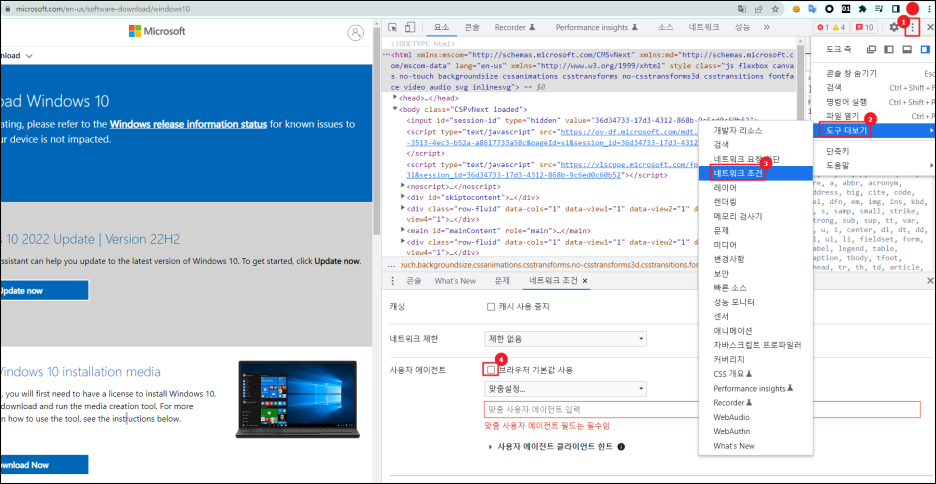Click the share page icon in address bar

758,9
